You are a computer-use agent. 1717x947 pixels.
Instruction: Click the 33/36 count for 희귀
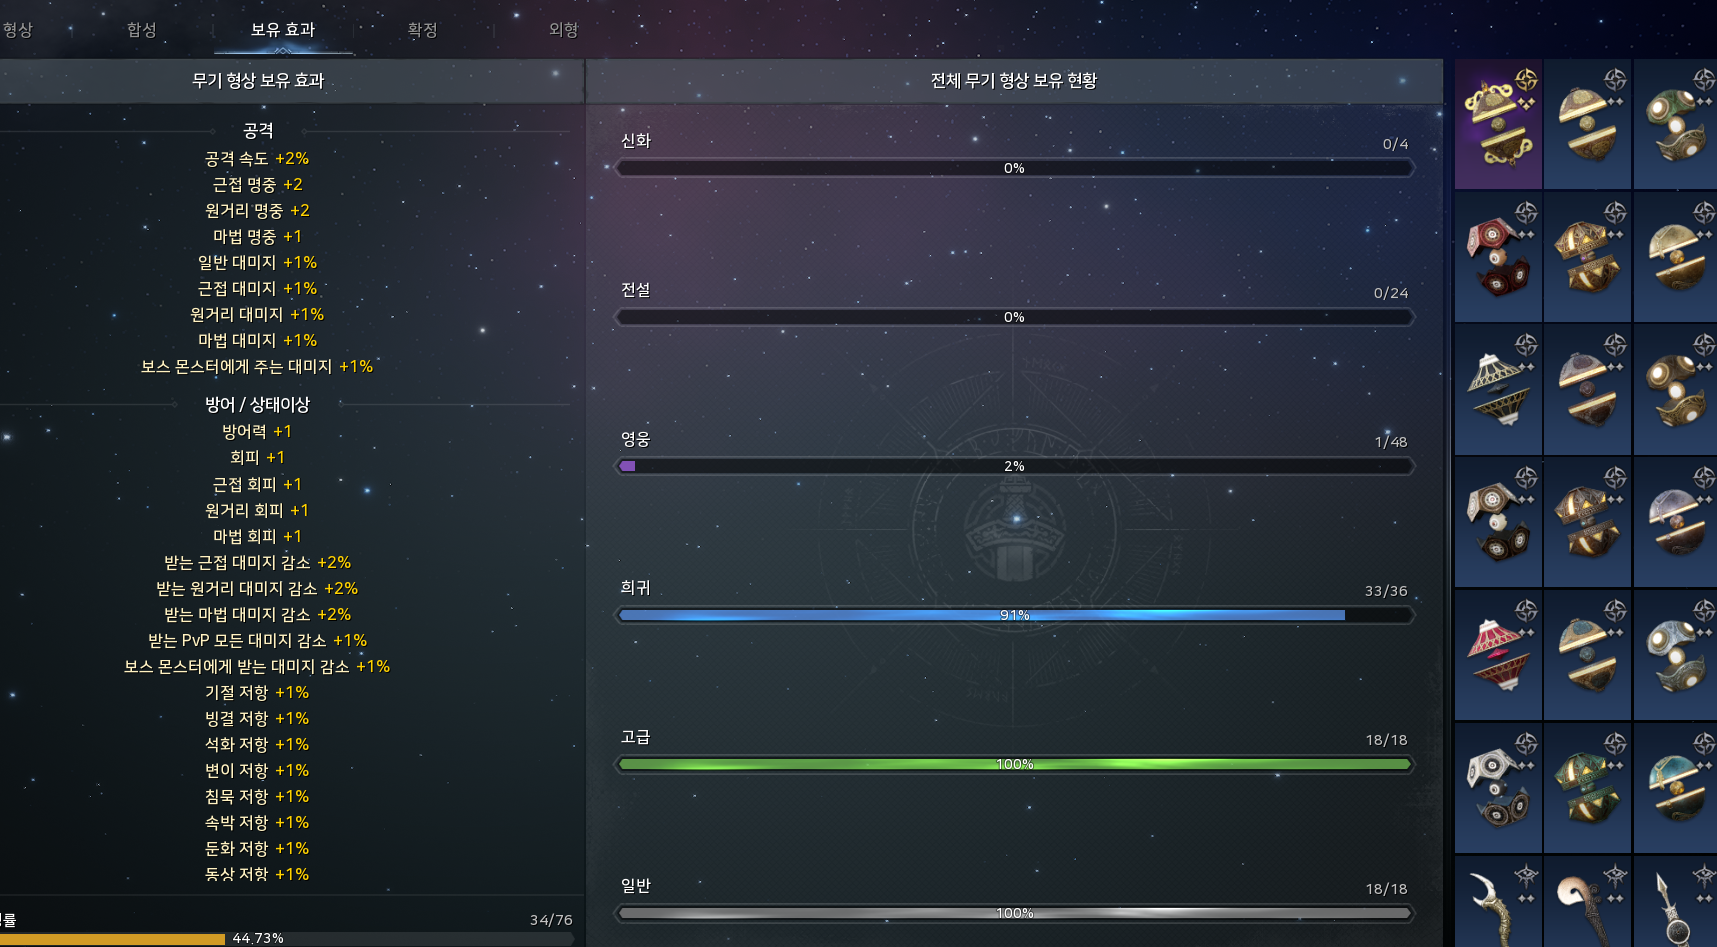[1386, 591]
